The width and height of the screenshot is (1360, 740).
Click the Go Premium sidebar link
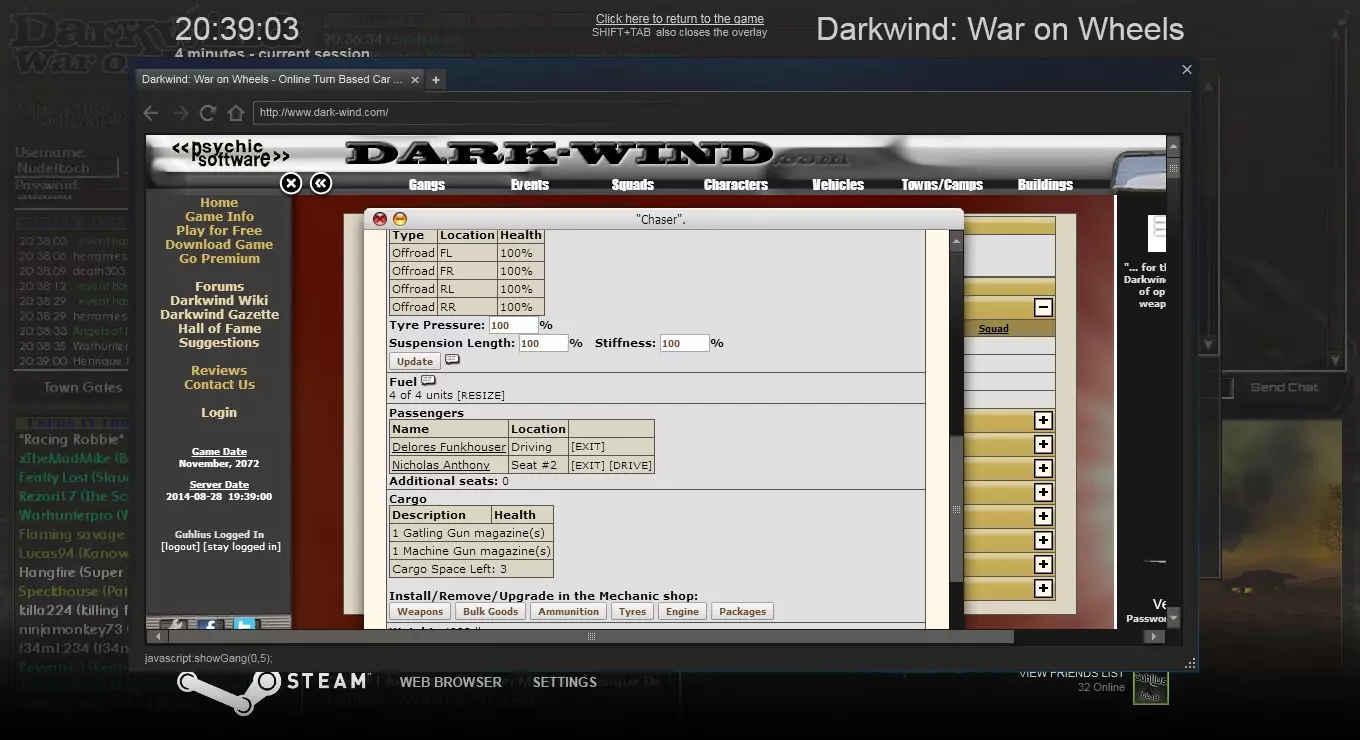pos(219,259)
